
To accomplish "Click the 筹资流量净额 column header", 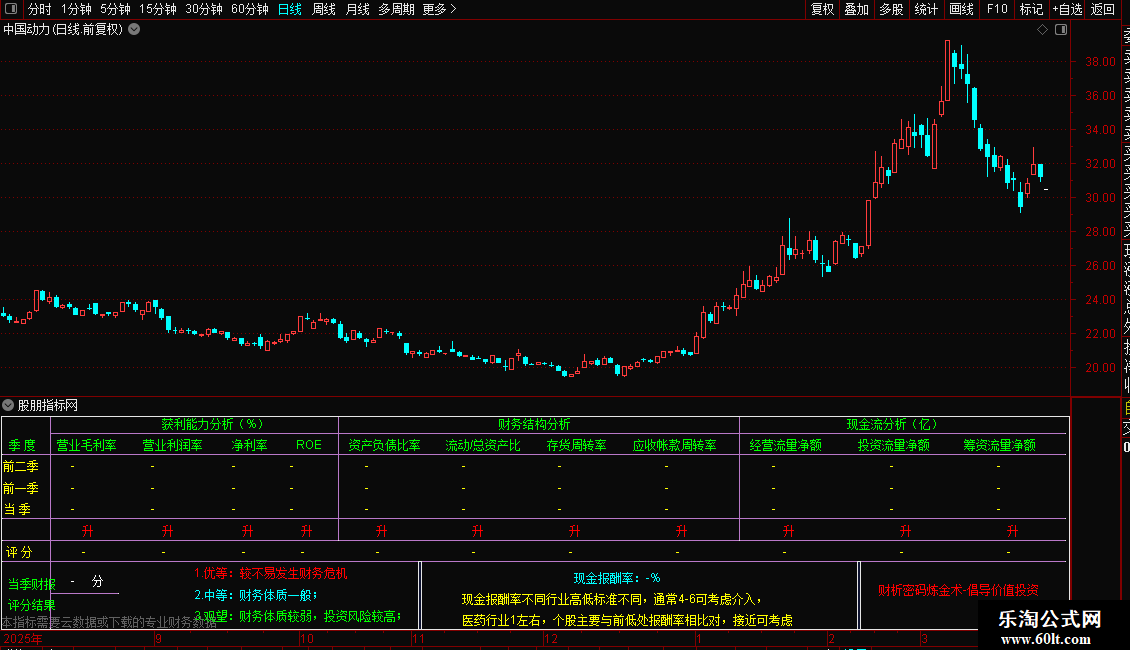I will [1000, 445].
